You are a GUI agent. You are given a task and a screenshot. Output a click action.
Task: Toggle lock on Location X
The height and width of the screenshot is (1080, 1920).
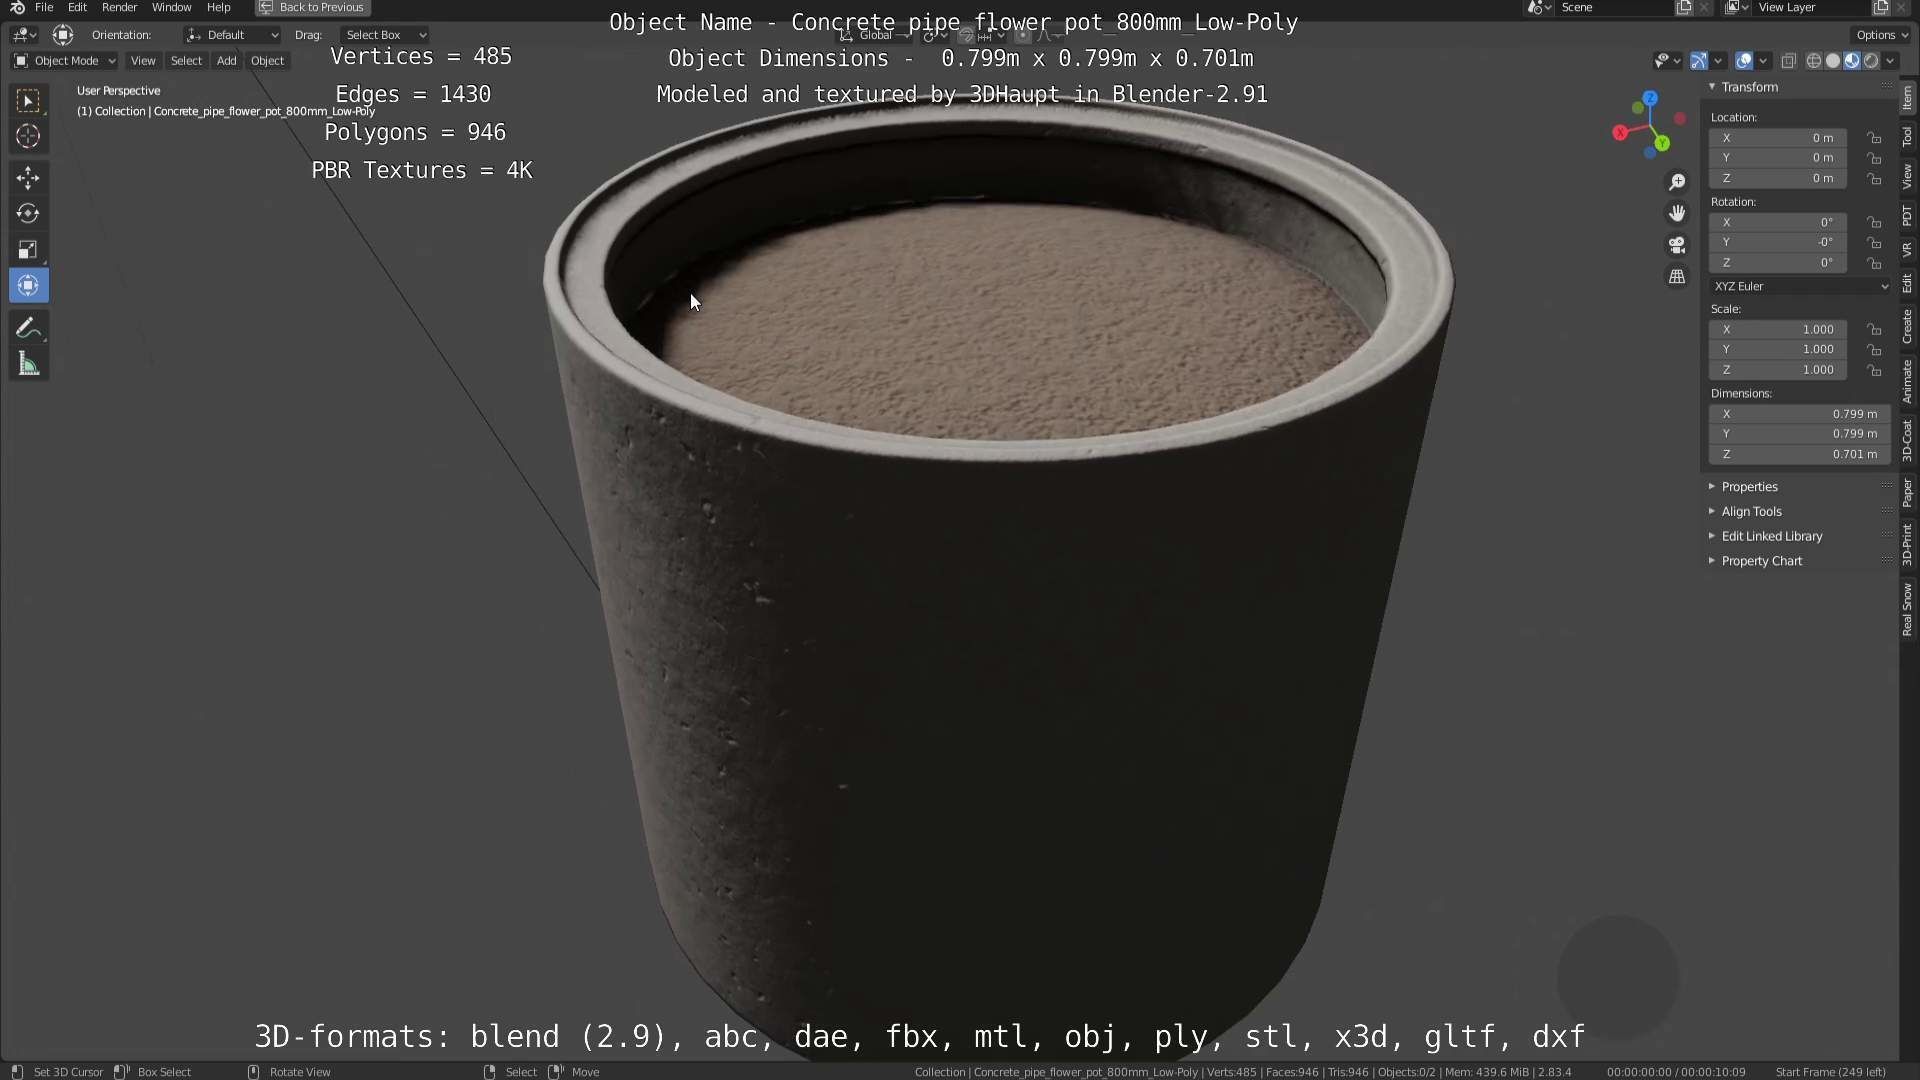1874,138
